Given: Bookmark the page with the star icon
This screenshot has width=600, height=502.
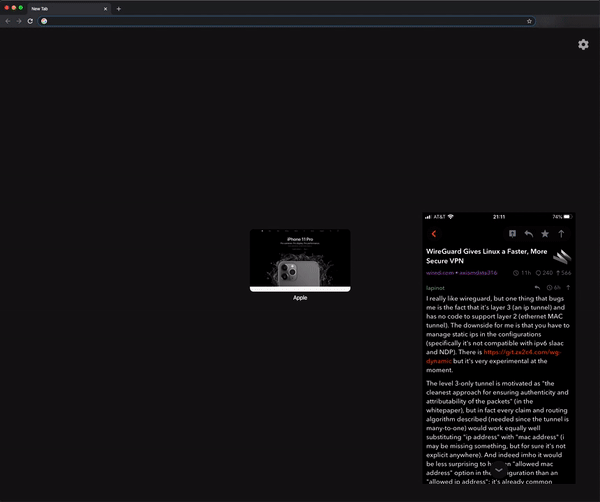Looking at the screenshot, I should point(529,21).
